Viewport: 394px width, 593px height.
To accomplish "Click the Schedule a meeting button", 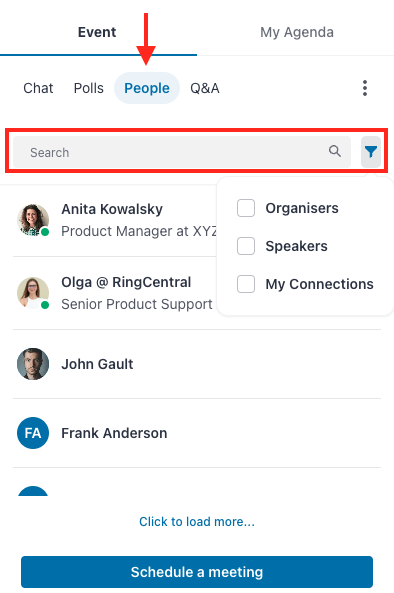I will (x=197, y=572).
